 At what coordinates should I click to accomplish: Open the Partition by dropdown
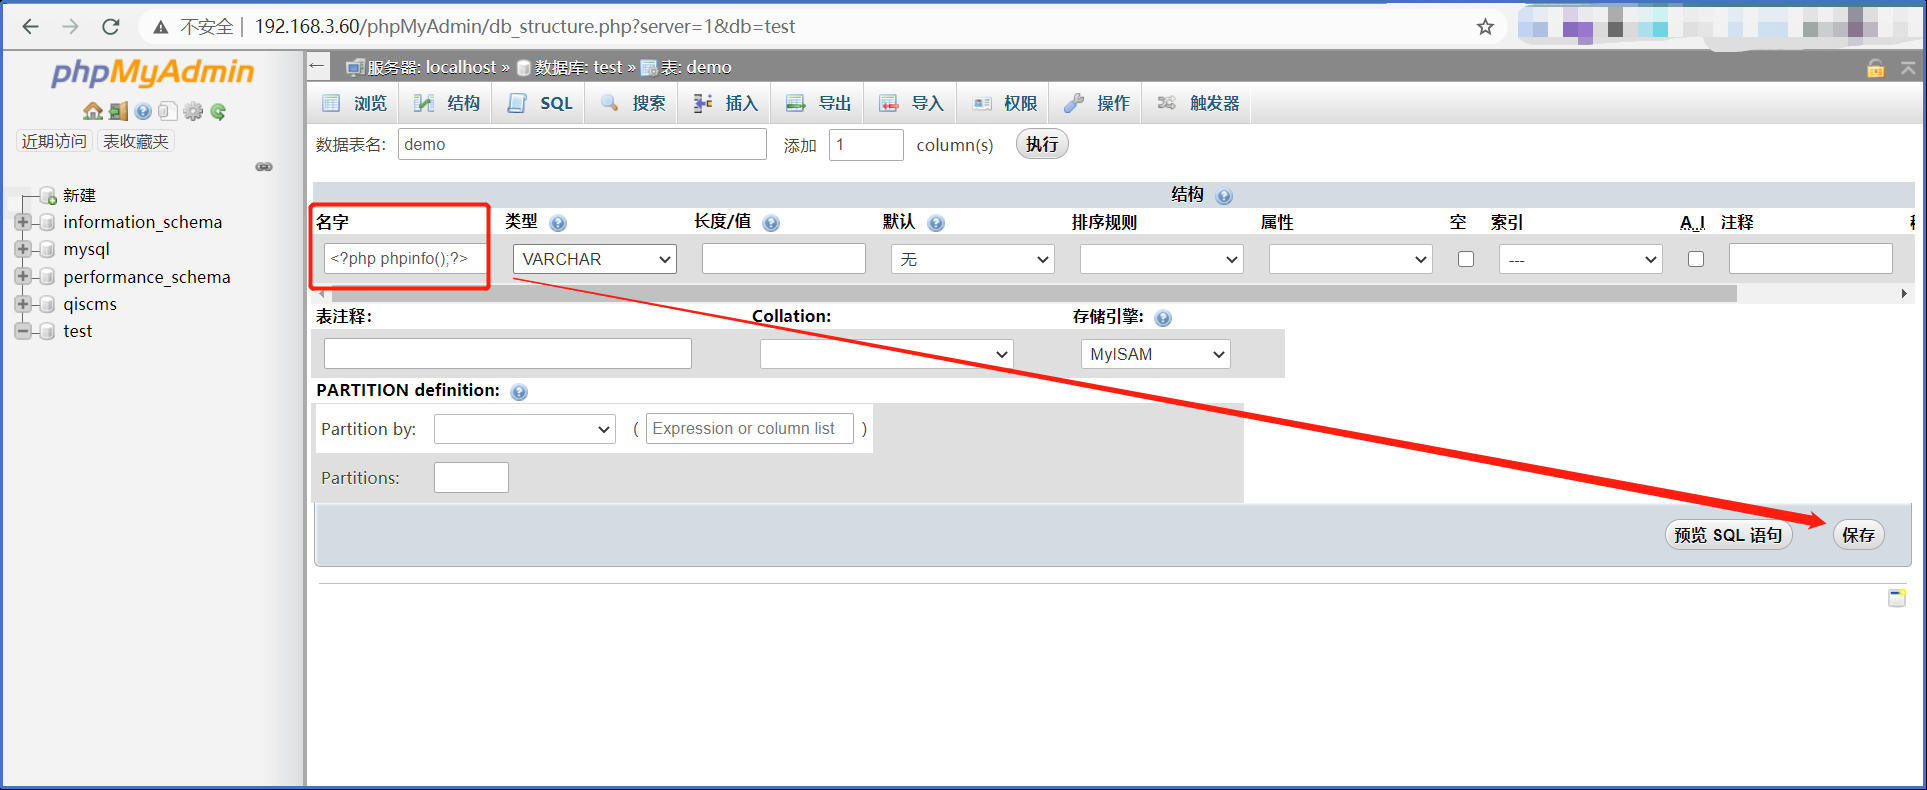point(525,429)
